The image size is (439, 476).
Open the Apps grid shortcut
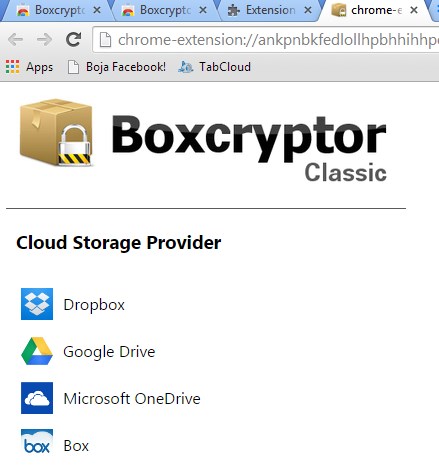point(29,67)
